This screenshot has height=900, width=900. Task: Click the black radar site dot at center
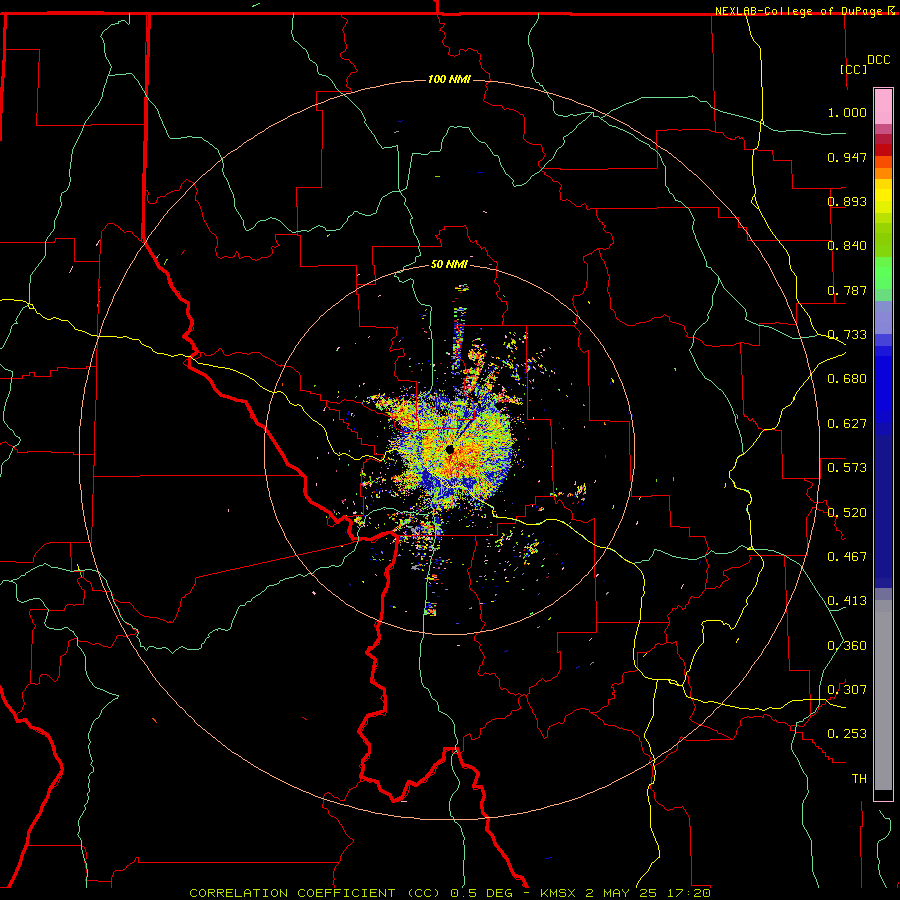(450, 449)
